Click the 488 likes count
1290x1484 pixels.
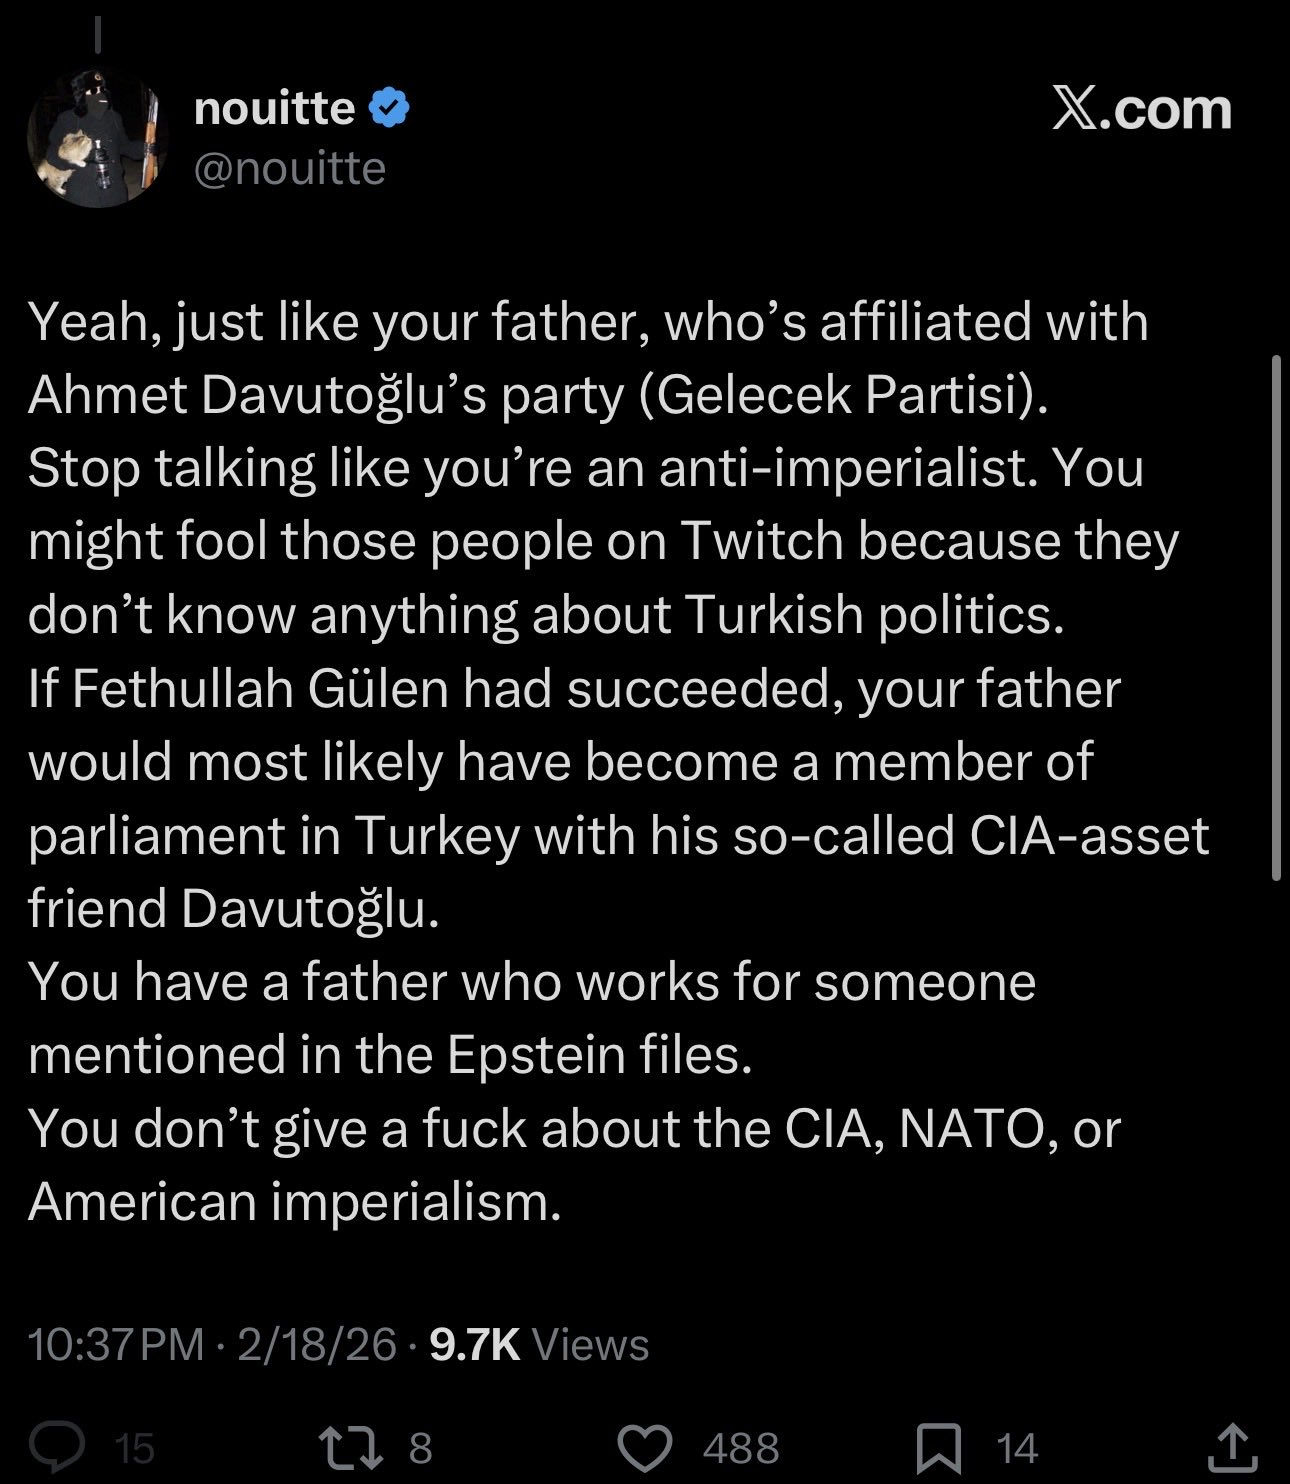pos(740,1448)
